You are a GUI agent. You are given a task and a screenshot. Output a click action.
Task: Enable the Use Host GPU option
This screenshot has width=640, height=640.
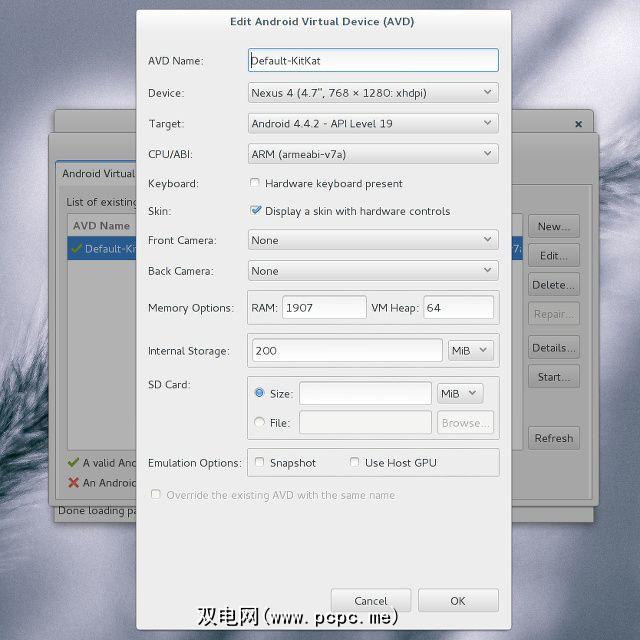pos(354,462)
